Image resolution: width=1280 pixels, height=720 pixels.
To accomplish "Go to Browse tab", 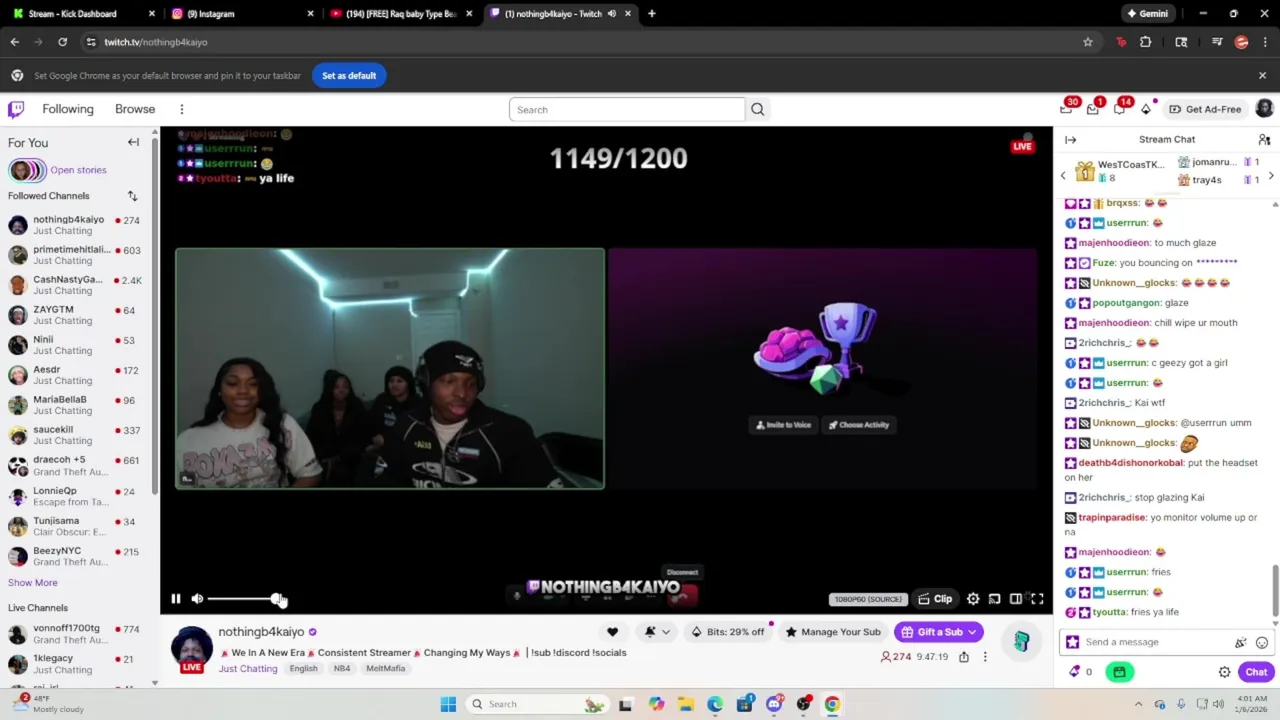I will (x=135, y=109).
